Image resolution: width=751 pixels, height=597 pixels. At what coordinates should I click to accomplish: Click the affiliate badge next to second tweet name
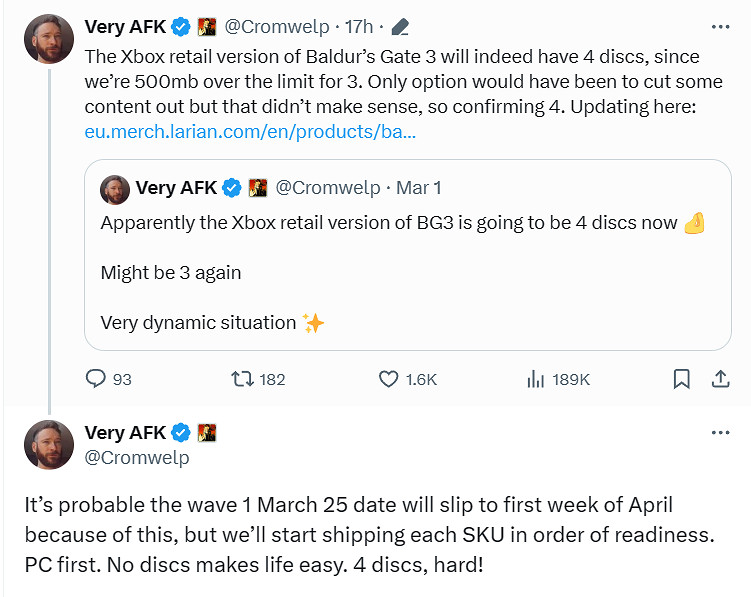coord(207,433)
